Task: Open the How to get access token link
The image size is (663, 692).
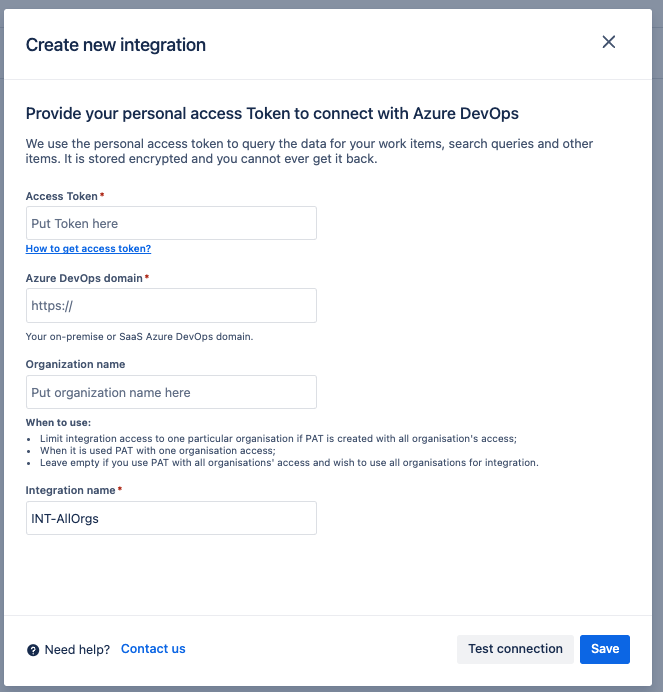Action: point(88,249)
